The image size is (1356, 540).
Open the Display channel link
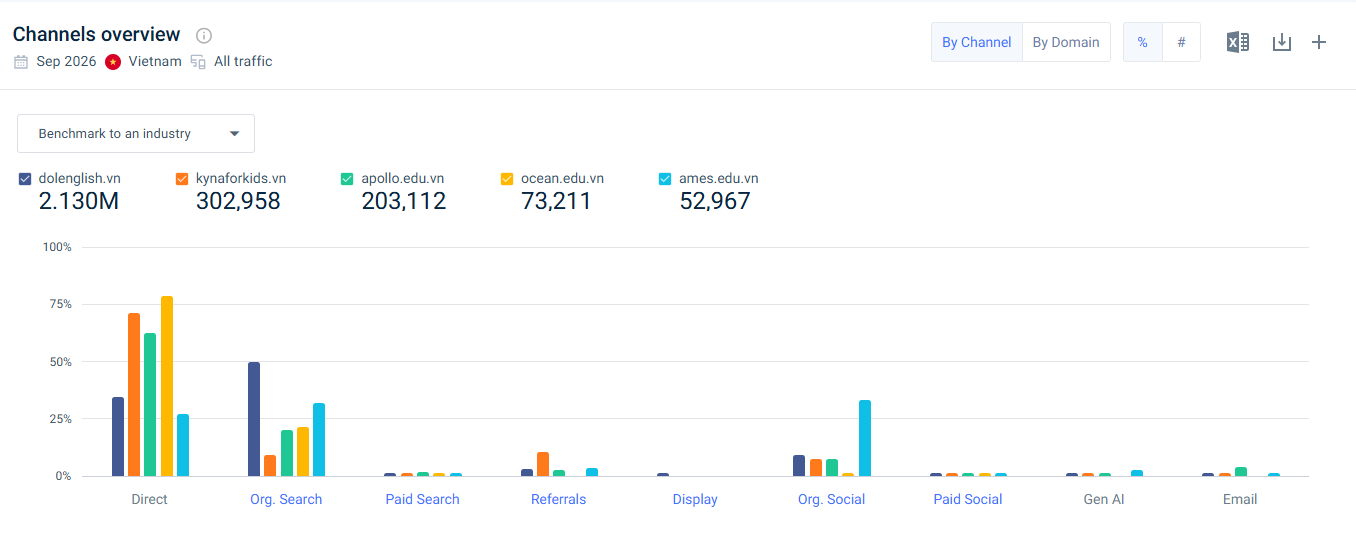click(695, 499)
